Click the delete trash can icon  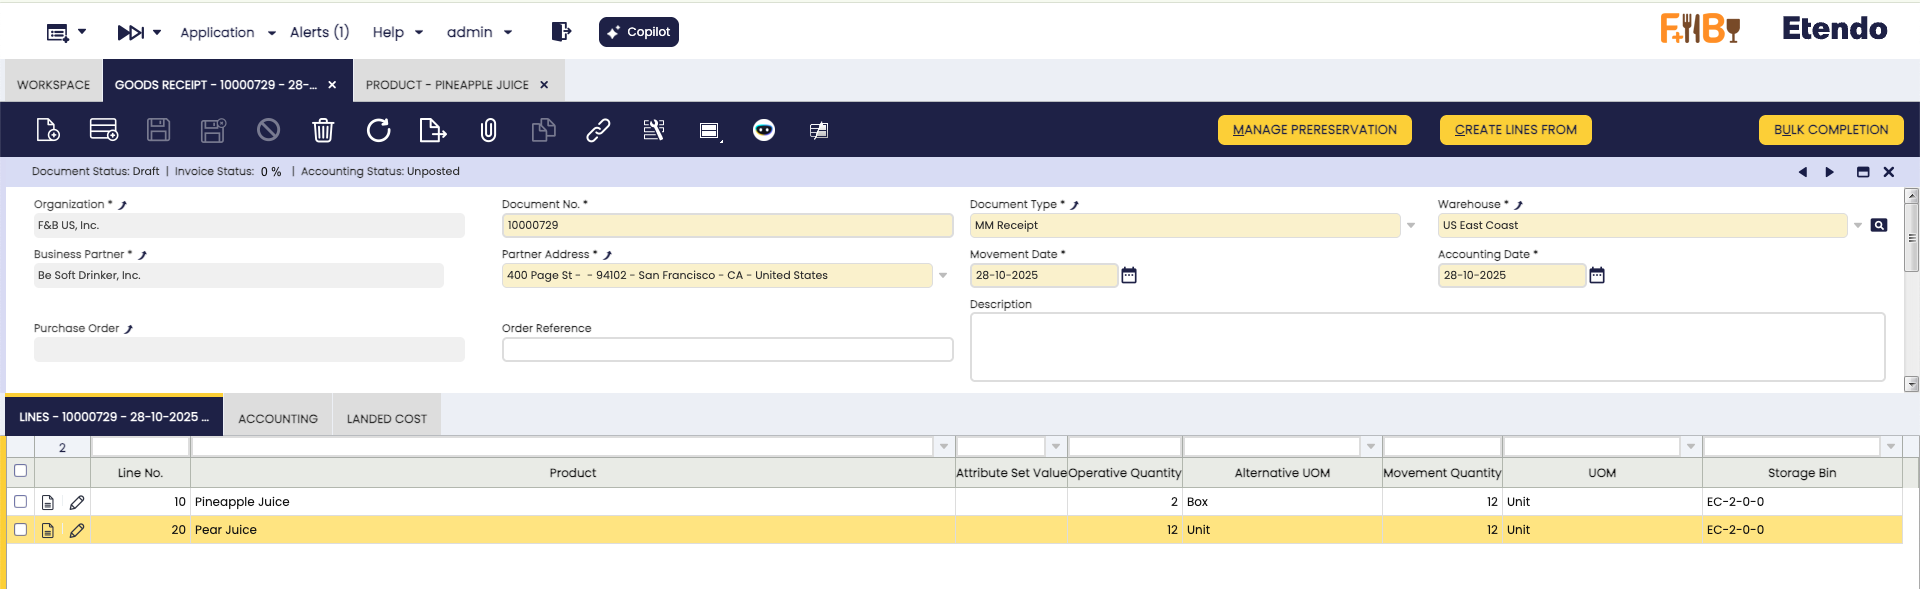click(323, 130)
